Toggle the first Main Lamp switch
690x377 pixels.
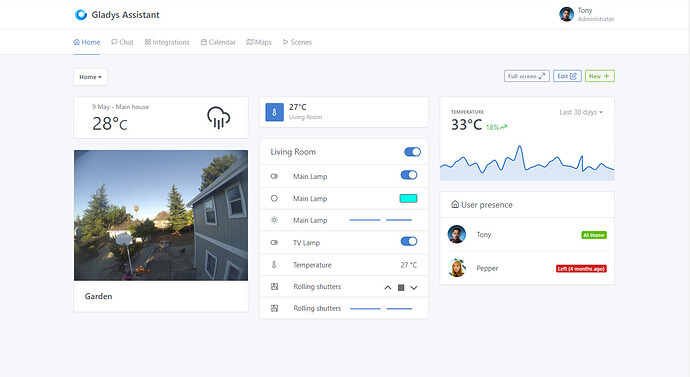409,175
